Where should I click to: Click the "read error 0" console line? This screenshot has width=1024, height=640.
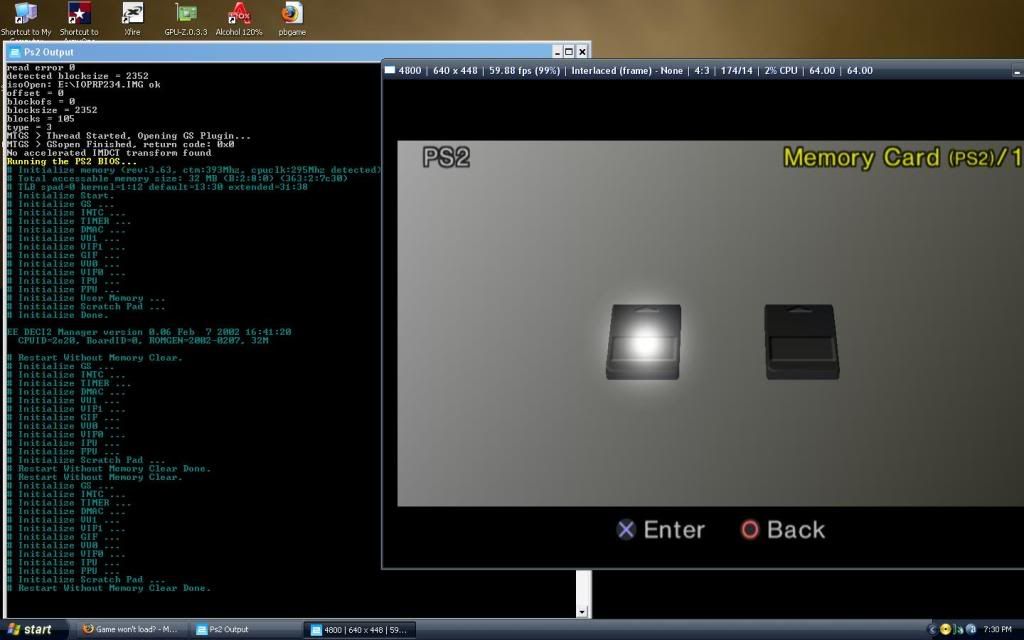pos(40,67)
